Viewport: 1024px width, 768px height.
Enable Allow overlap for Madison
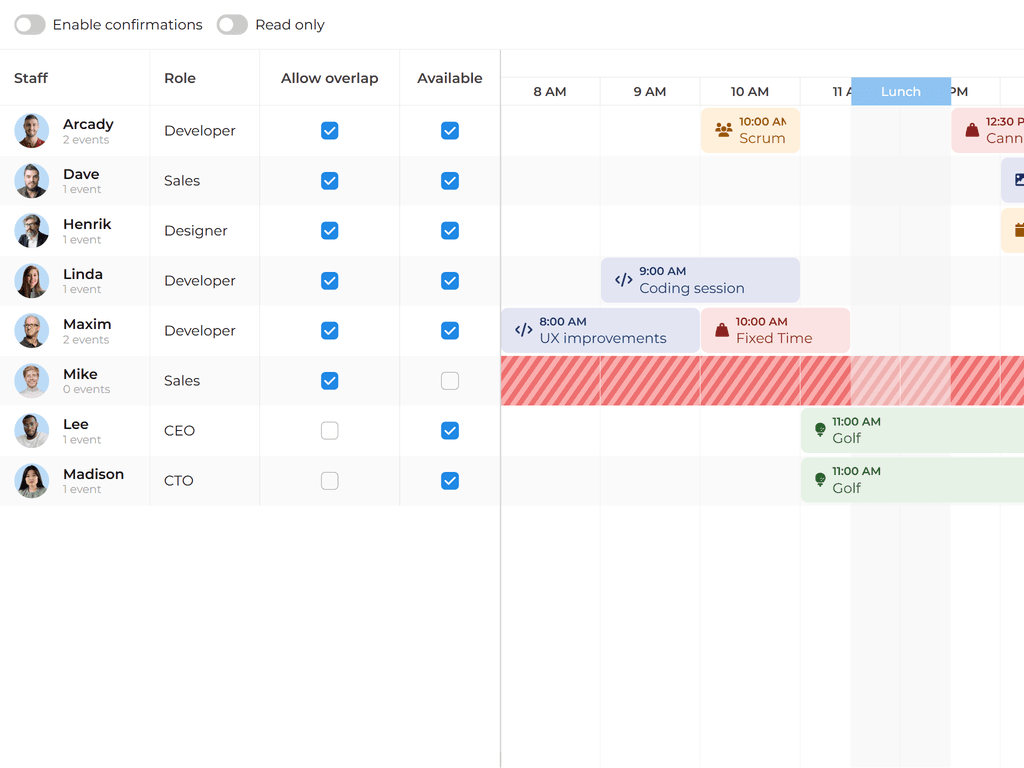(329, 481)
